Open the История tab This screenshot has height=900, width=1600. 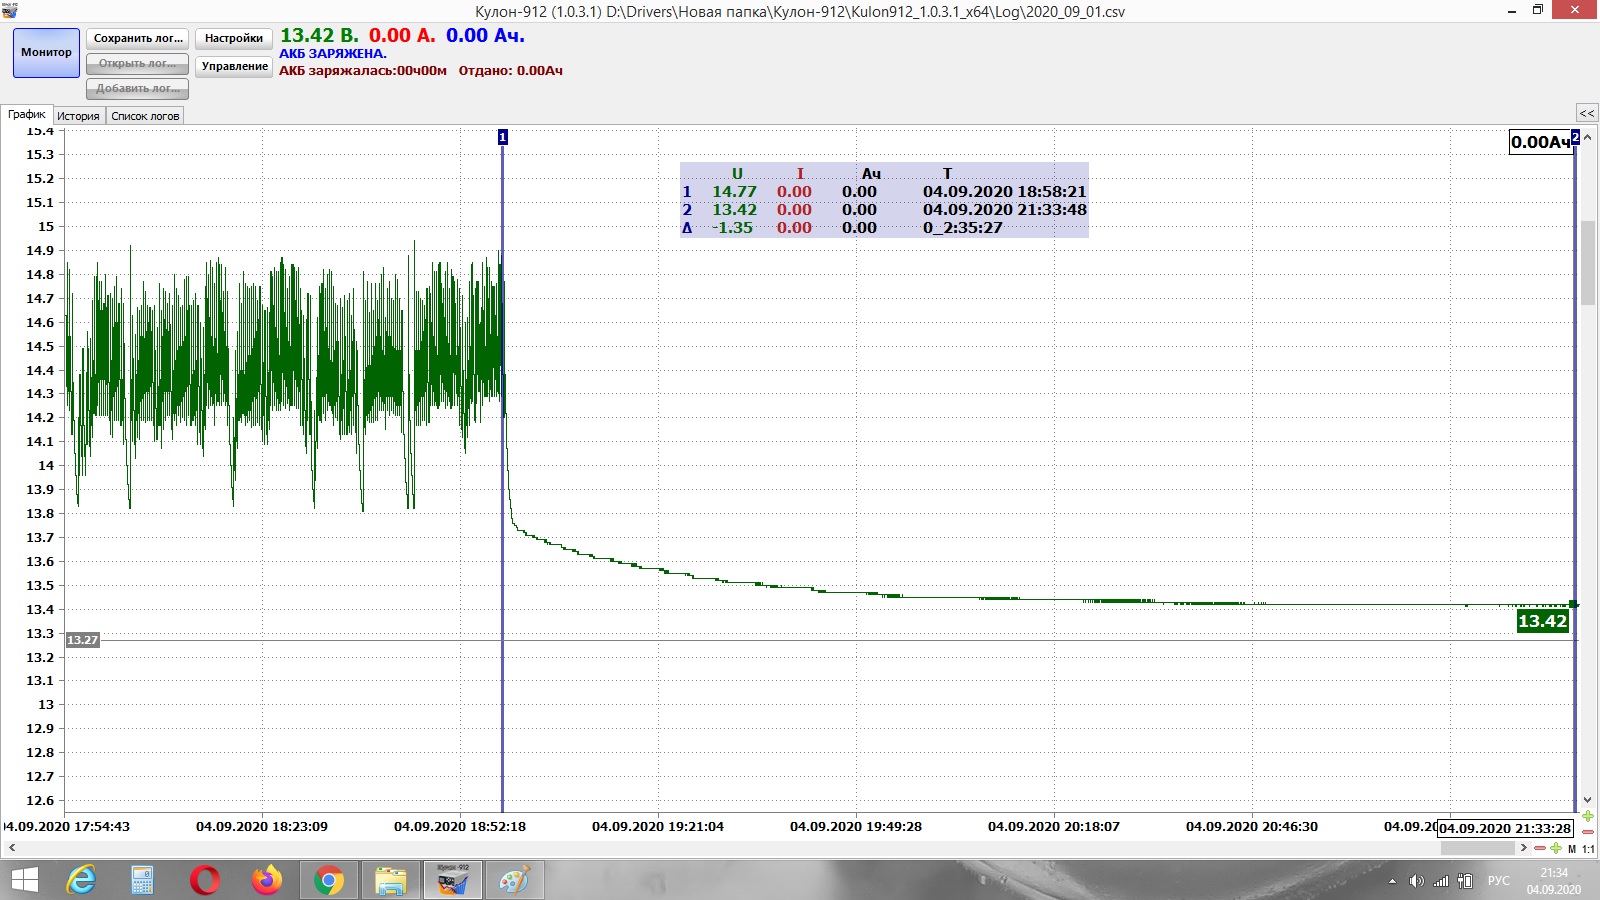pyautogui.click(x=78, y=116)
